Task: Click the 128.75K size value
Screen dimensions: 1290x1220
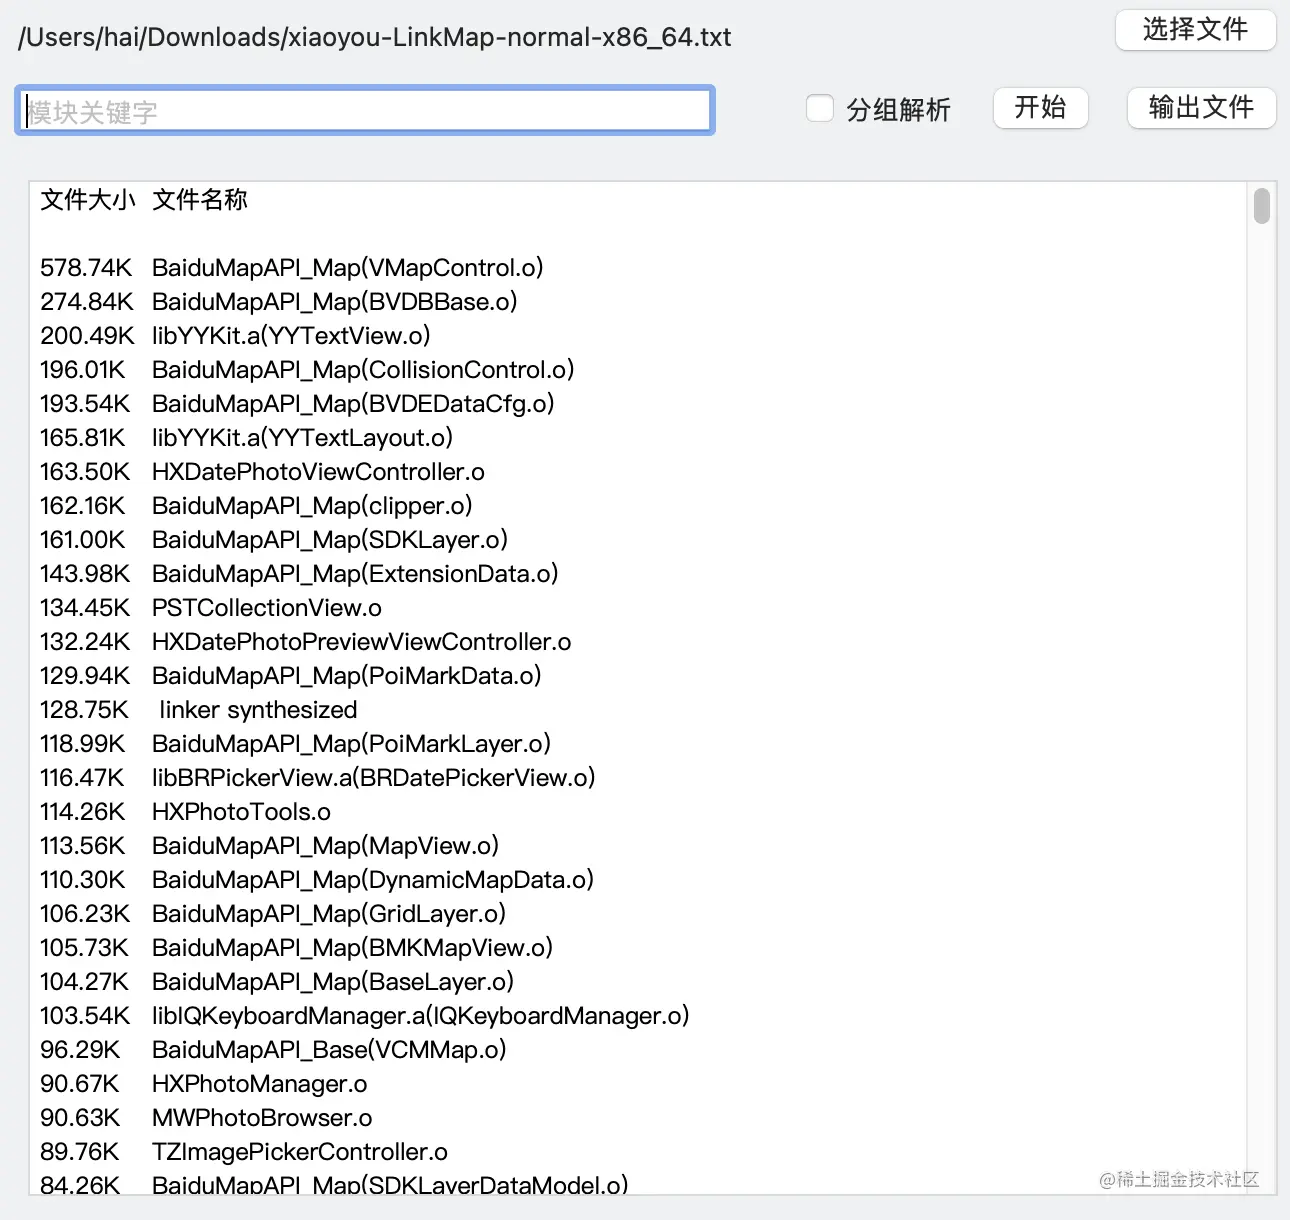Action: 85,710
